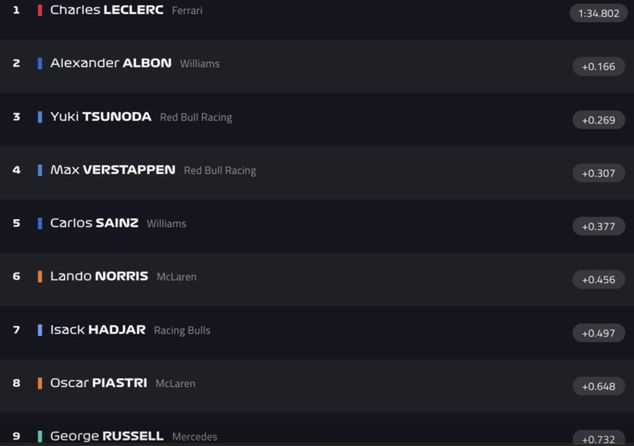Click the Racing Bulls team label
The width and height of the screenshot is (634, 446).
182,330
